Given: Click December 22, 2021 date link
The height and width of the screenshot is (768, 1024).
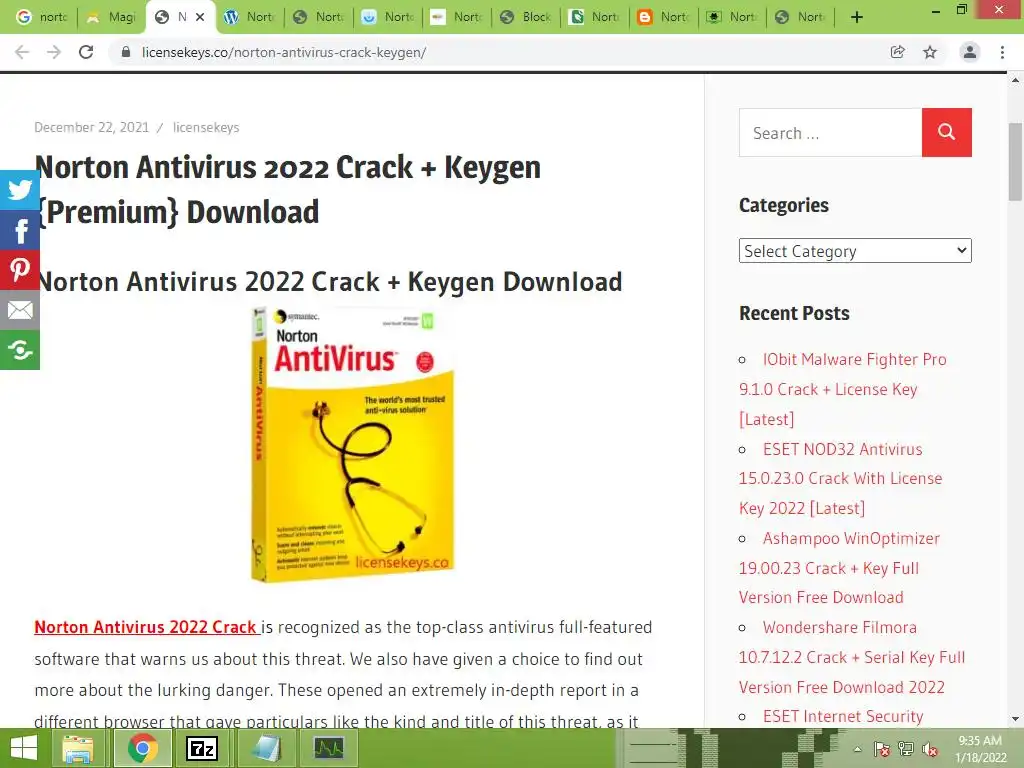Looking at the screenshot, I should [x=91, y=127].
